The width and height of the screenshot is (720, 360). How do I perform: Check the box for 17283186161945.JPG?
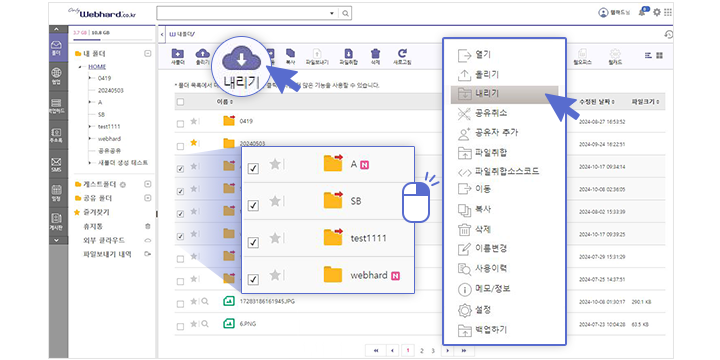pyautogui.click(x=180, y=304)
